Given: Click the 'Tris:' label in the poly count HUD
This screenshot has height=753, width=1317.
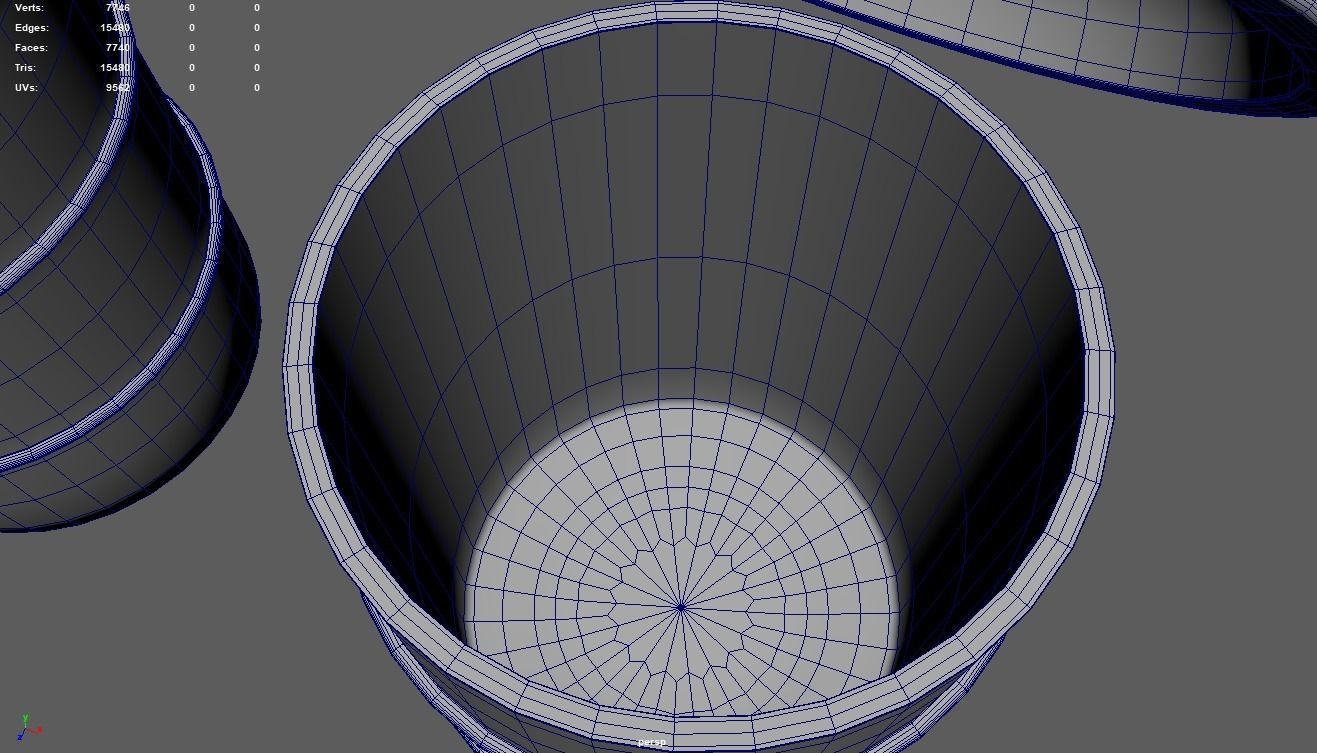Looking at the screenshot, I should pos(25,67).
